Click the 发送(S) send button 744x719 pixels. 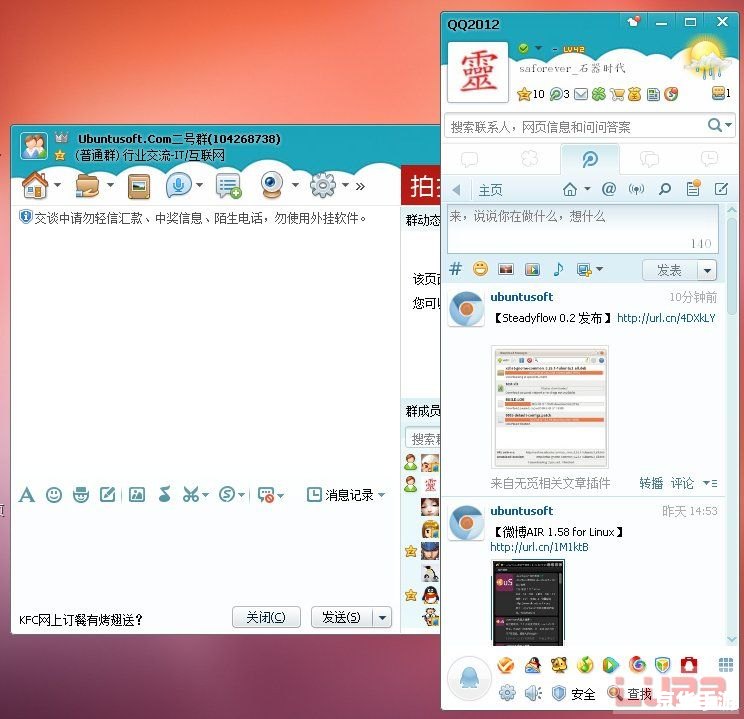[342, 617]
